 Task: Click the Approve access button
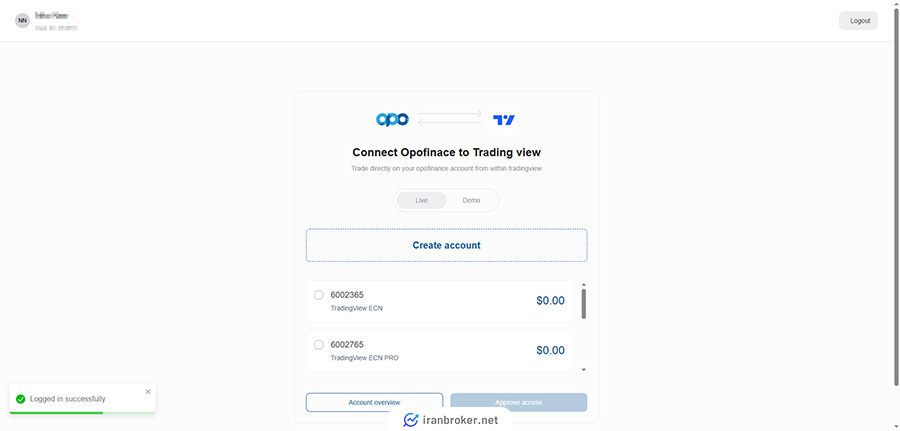[518, 402]
